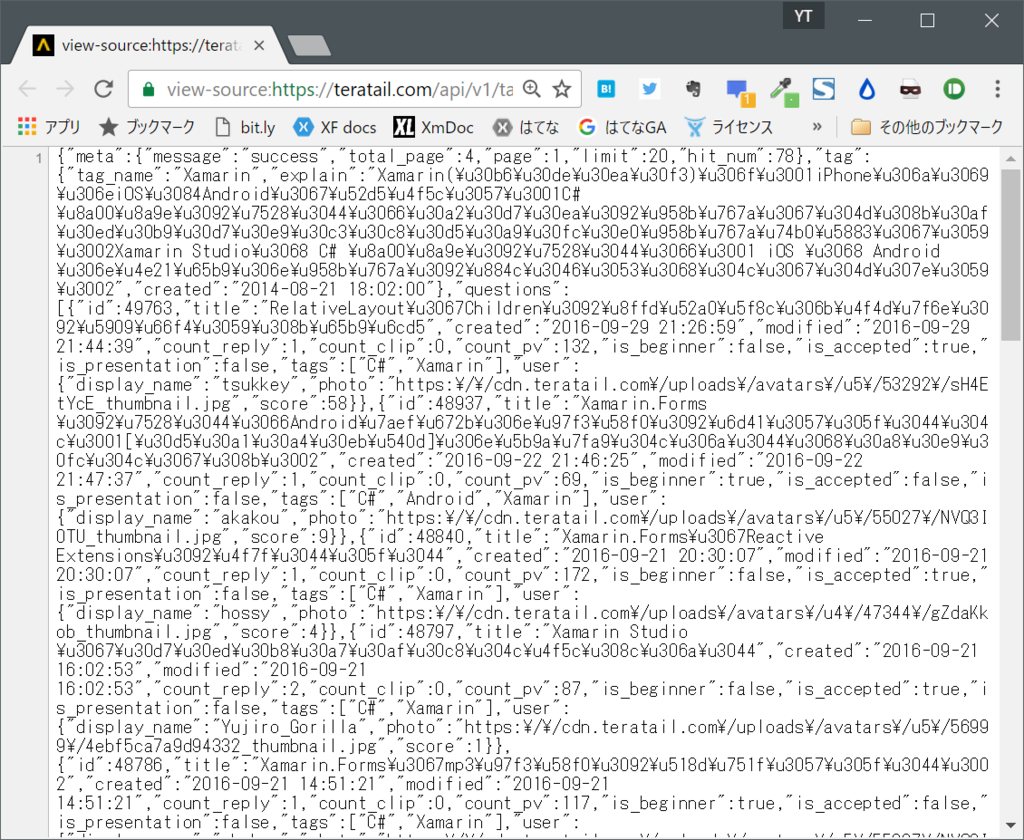This screenshot has height=840, width=1024.
Task: Click the chat bubble extension with badge
Action: click(x=739, y=91)
